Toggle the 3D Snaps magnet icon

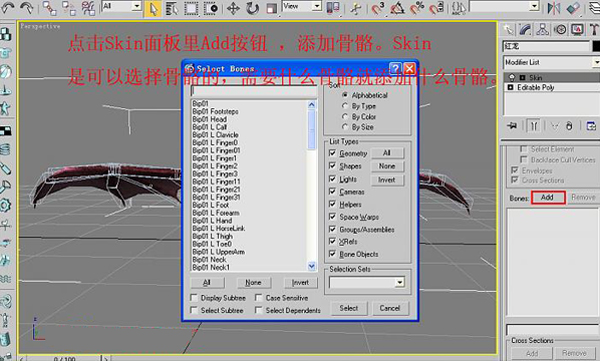pos(378,8)
